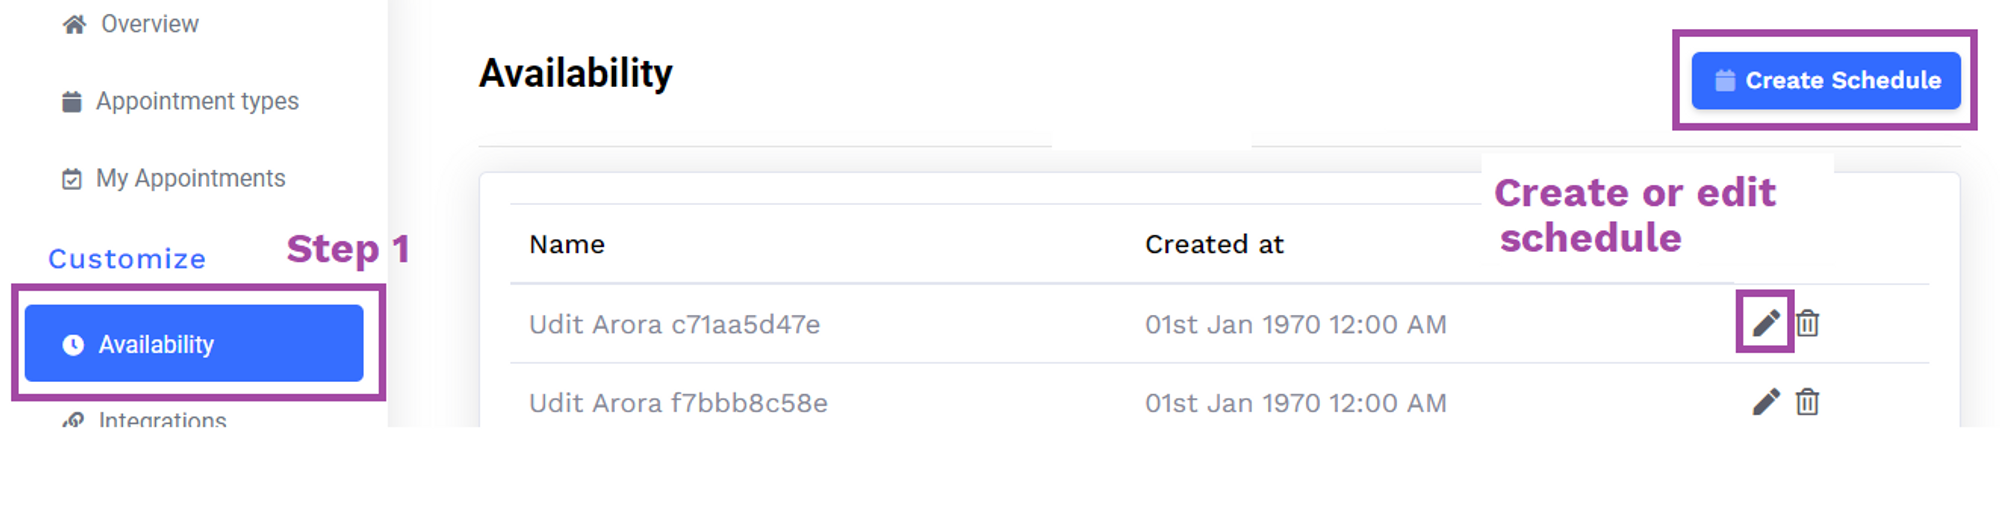The width and height of the screenshot is (2000, 526).
Task: Click the home icon beside Overview
Action: [74, 24]
